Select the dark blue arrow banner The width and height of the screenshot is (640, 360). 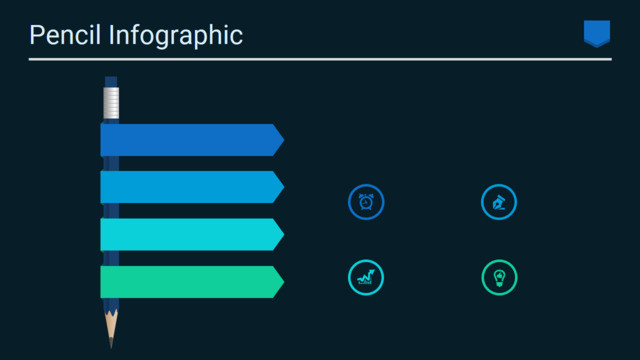coord(192,140)
